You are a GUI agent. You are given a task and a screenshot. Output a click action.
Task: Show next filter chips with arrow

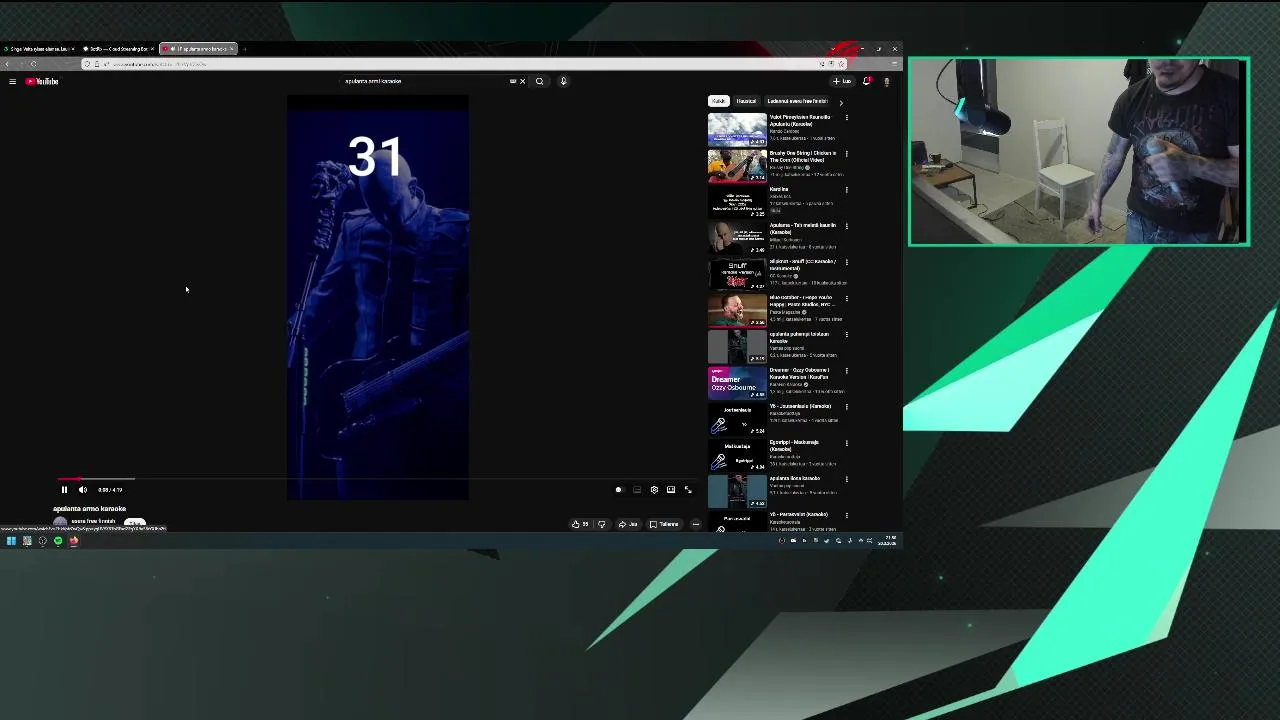coord(841,102)
